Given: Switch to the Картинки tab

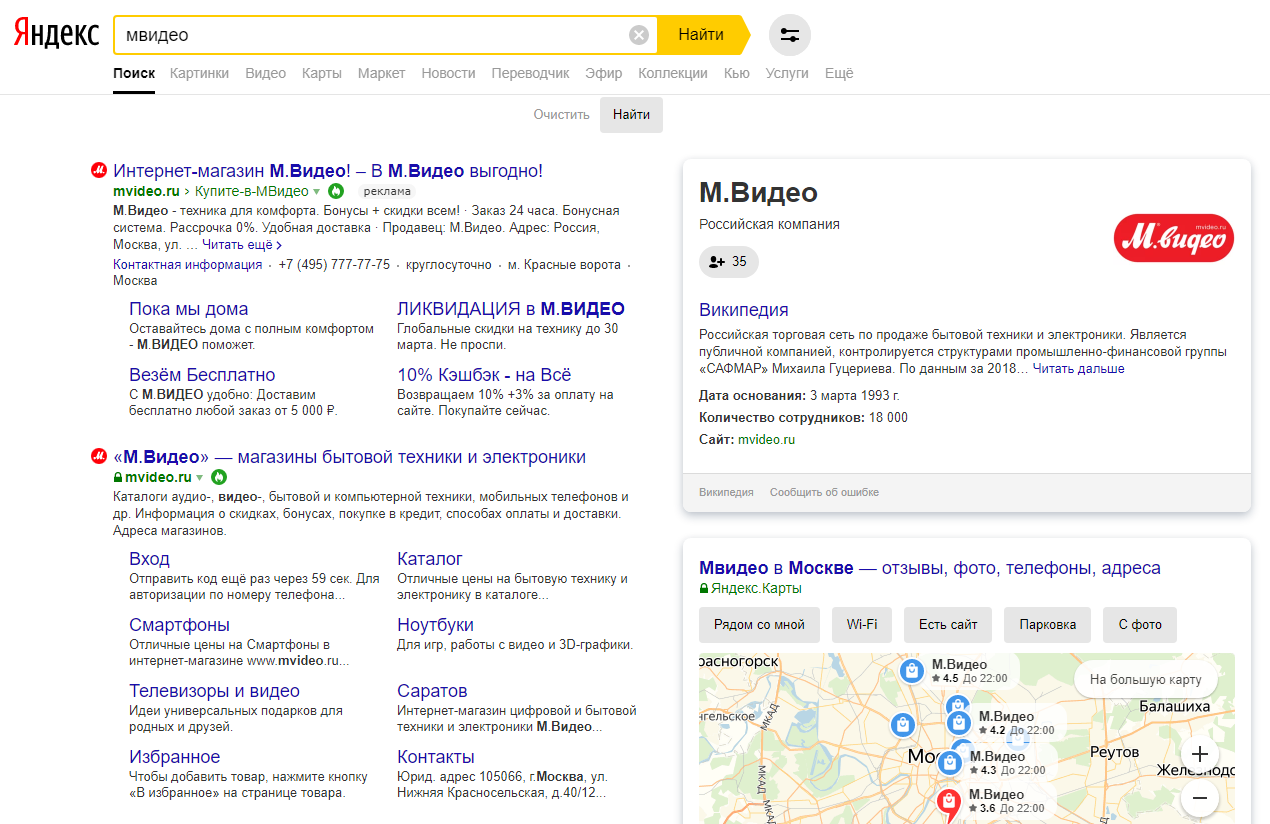Looking at the screenshot, I should click(199, 73).
